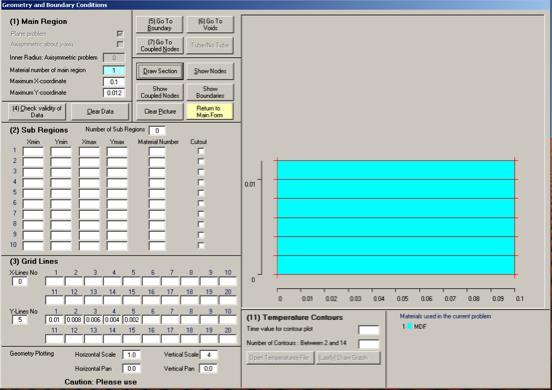The height and width of the screenshot is (390, 552).
Task: Click the Inner Radius Axisymmetric problem field
Action: 114,58
